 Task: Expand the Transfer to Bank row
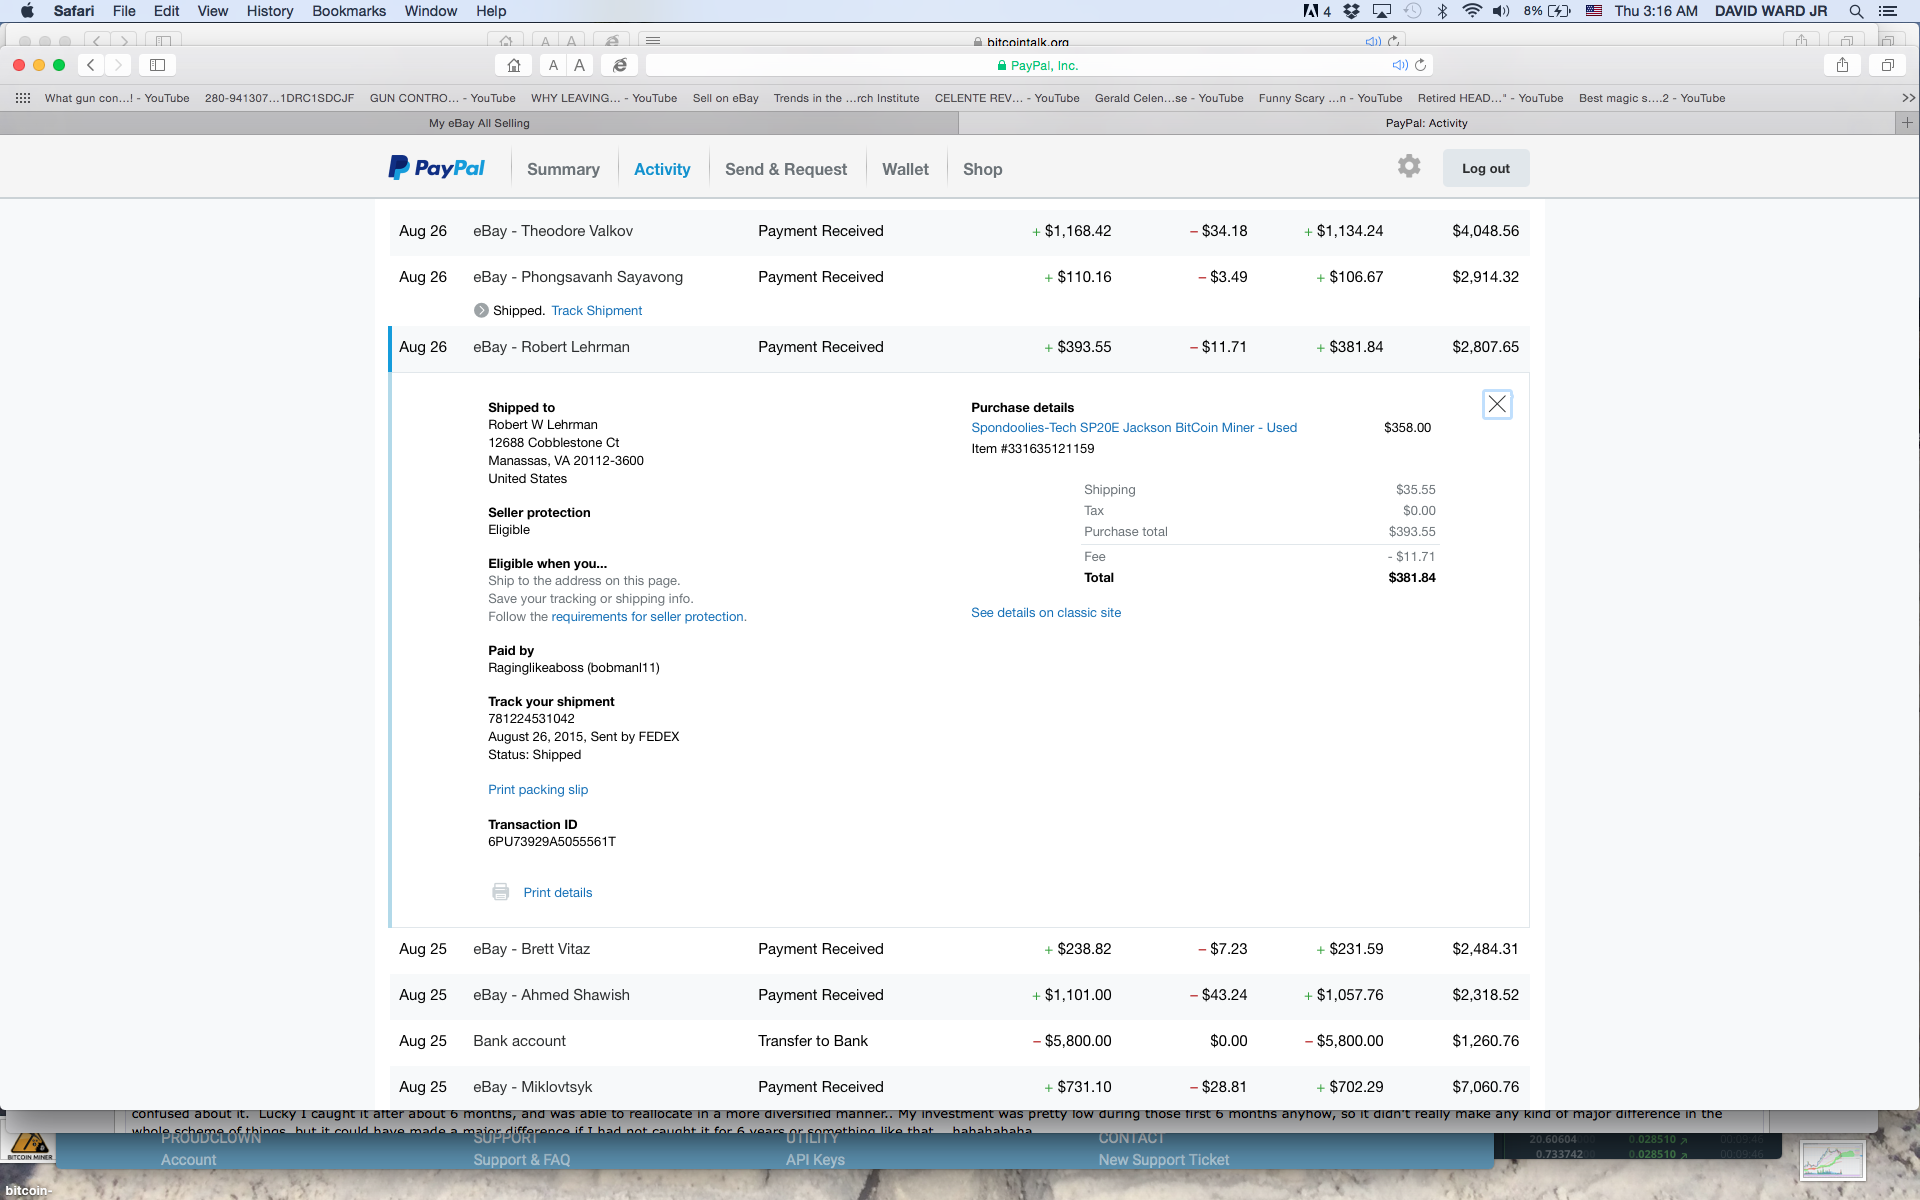pos(959,1041)
